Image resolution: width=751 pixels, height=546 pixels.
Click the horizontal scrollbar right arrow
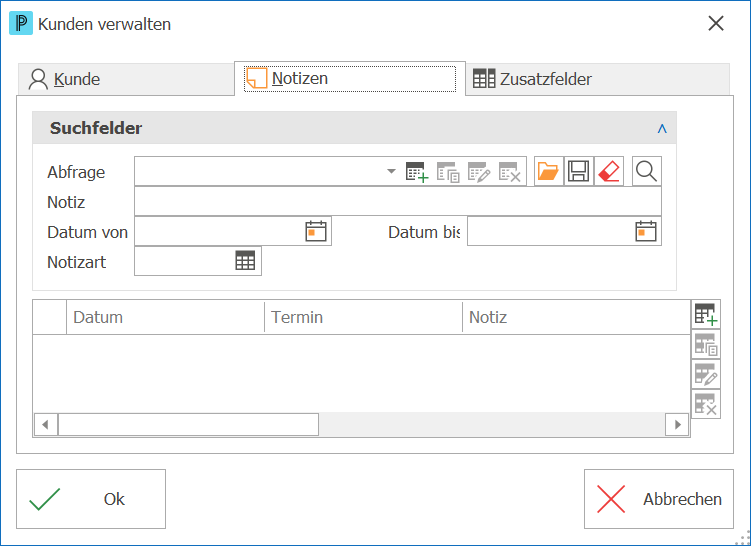[677, 424]
